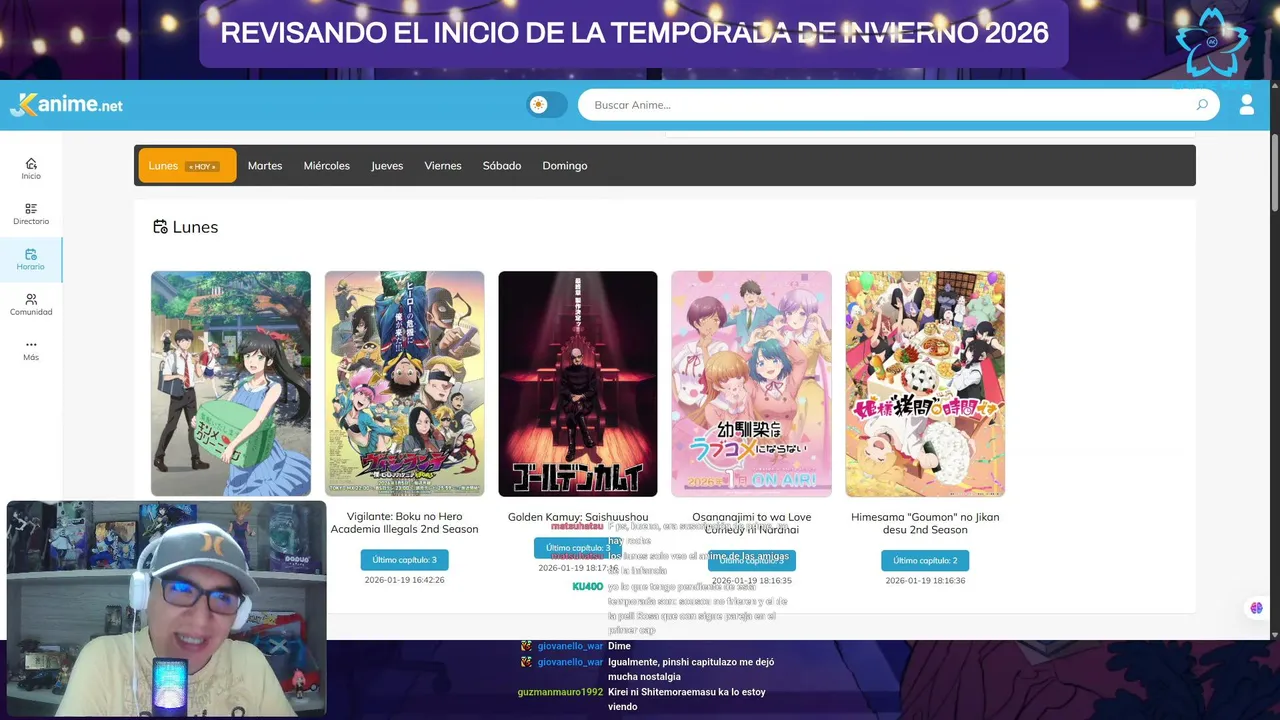Open Himesama Goumon no Jikan poster

tap(925, 384)
